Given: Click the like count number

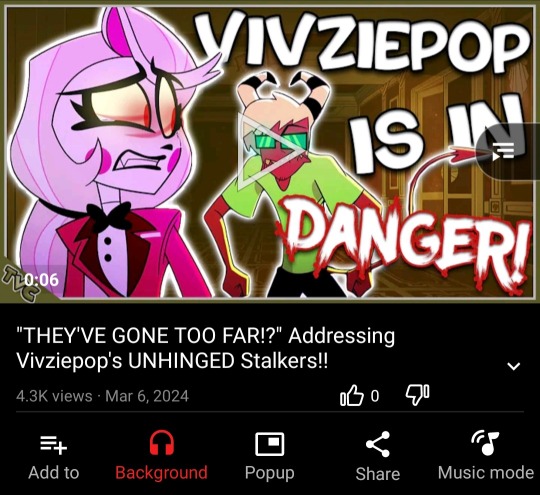Looking at the screenshot, I should [375, 396].
